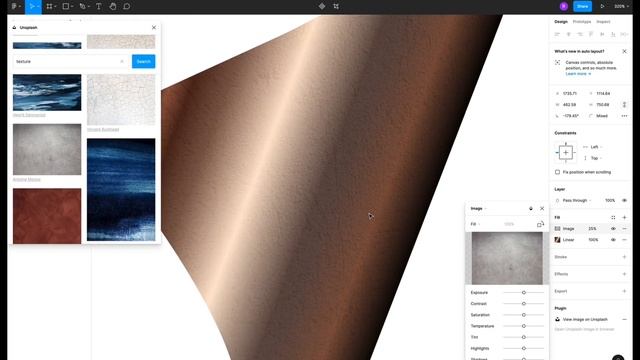Click the rotation angle field
Image resolution: width=640 pixels, height=360 pixels.
tap(570, 116)
